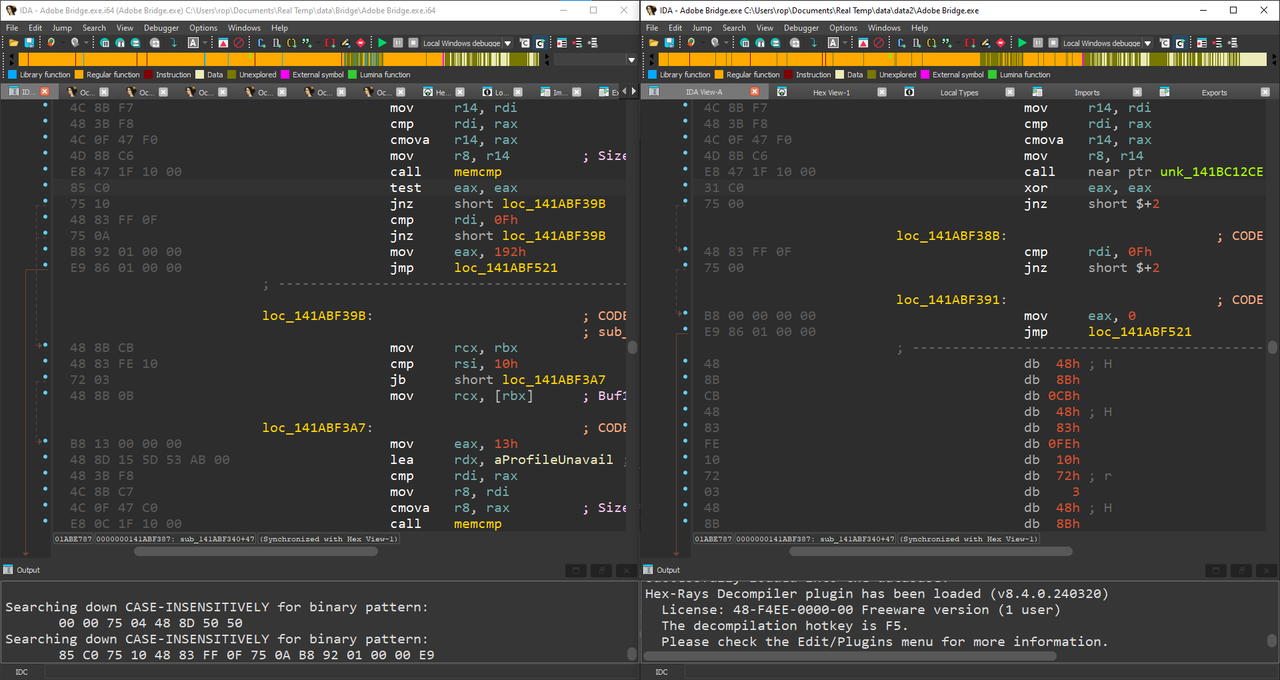Click the pencil edit icon in left toolbar
Screen dimensions: 1280x680
[345, 43]
